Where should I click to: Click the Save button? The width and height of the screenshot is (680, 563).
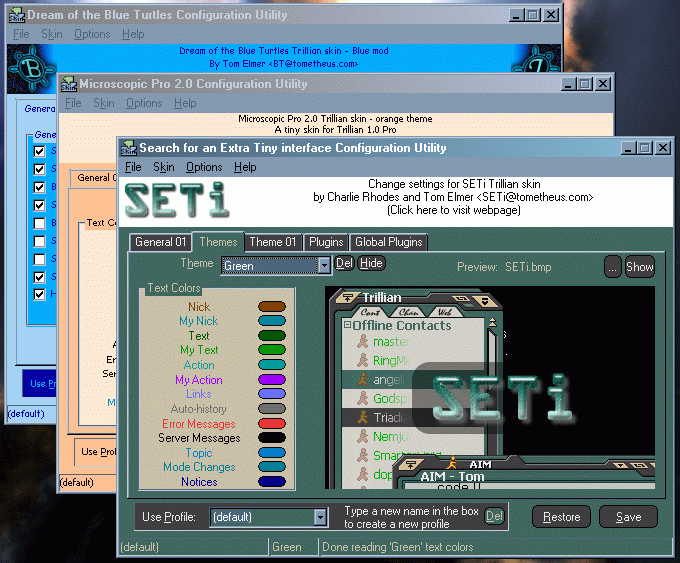click(x=628, y=517)
